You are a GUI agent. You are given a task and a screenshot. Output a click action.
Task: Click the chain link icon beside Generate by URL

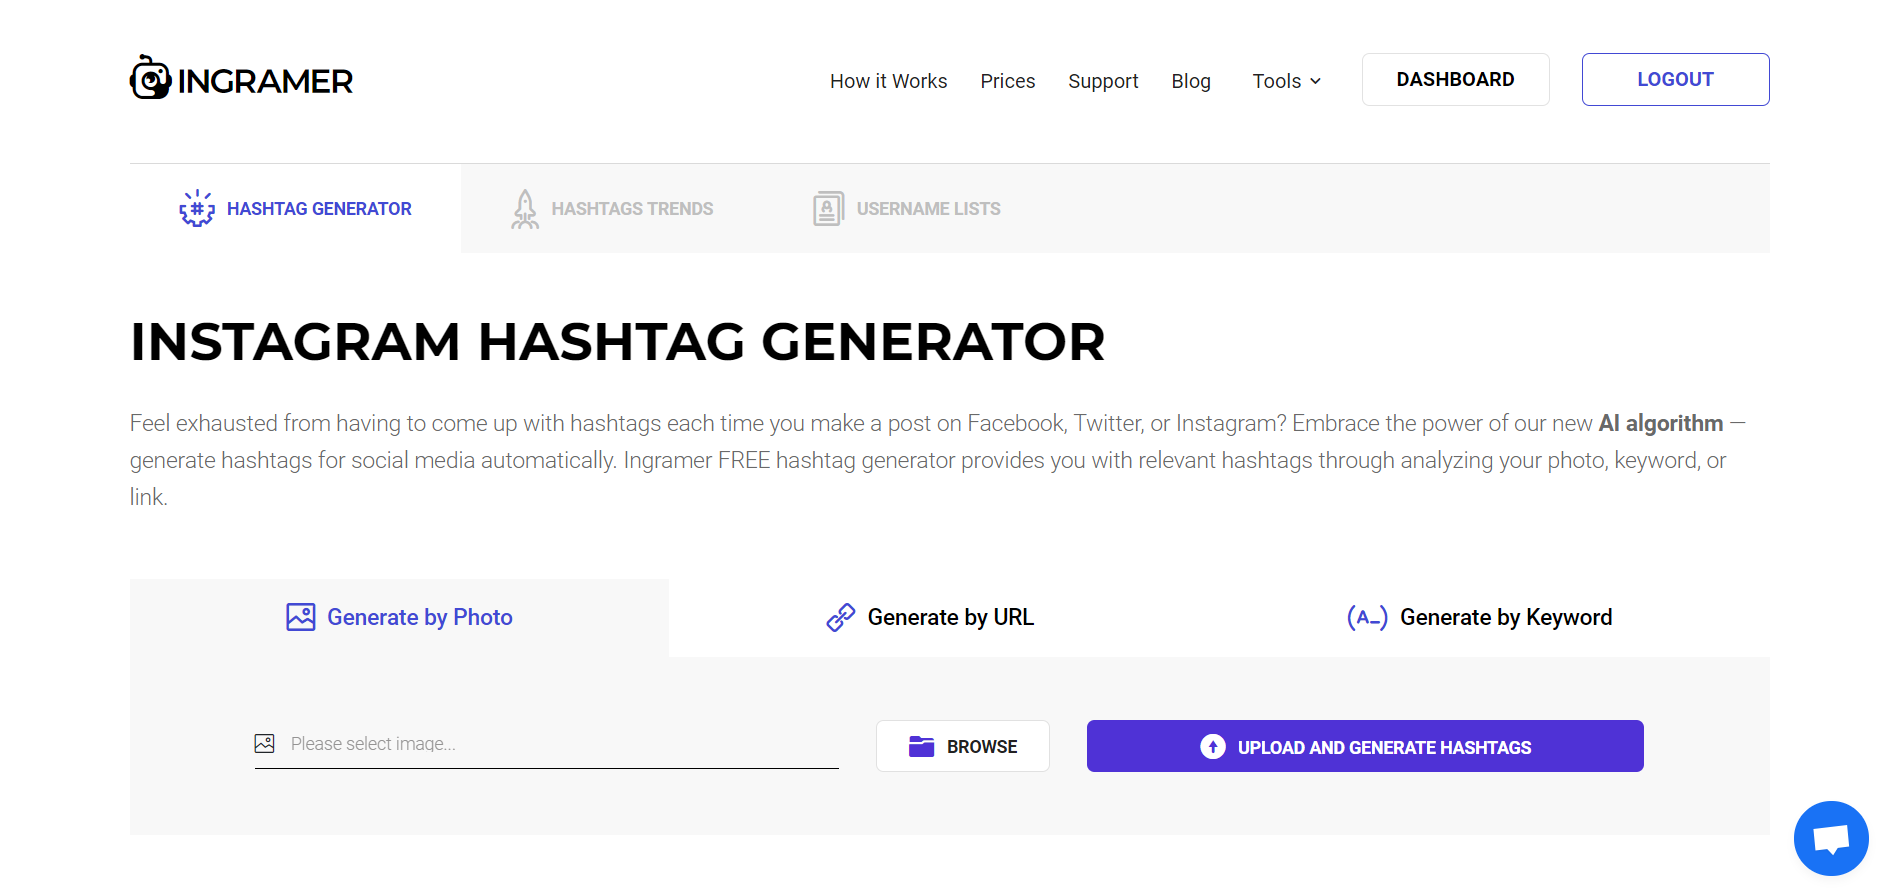[841, 617]
